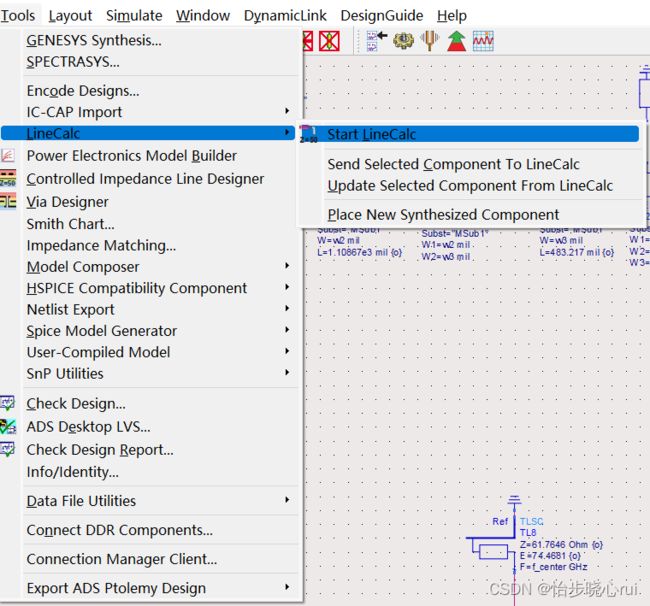This screenshot has height=606, width=650.
Task: Choose Send Selected Component To LineCalc
Action: click(453, 164)
